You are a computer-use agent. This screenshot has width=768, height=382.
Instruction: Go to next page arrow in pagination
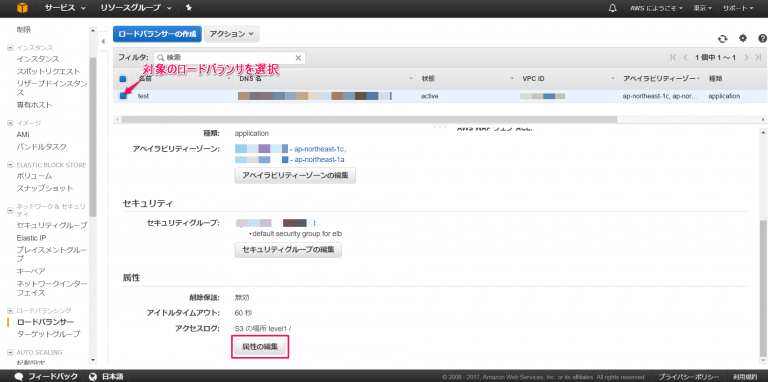(x=746, y=58)
